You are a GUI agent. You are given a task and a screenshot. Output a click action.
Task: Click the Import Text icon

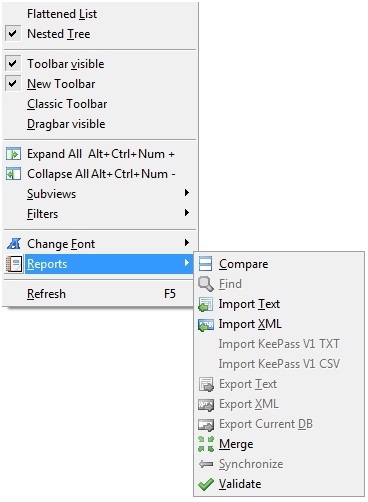click(x=205, y=304)
